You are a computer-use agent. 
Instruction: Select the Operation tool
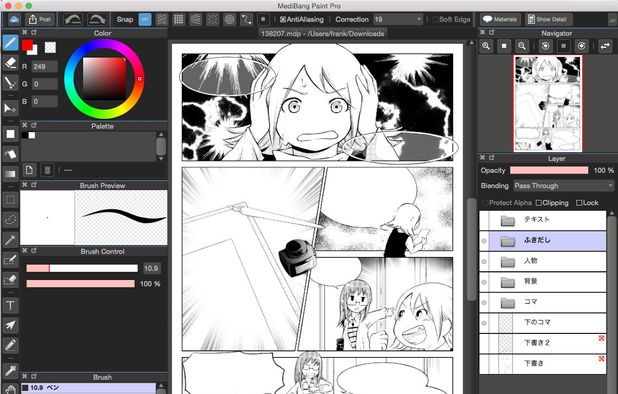click(10, 325)
